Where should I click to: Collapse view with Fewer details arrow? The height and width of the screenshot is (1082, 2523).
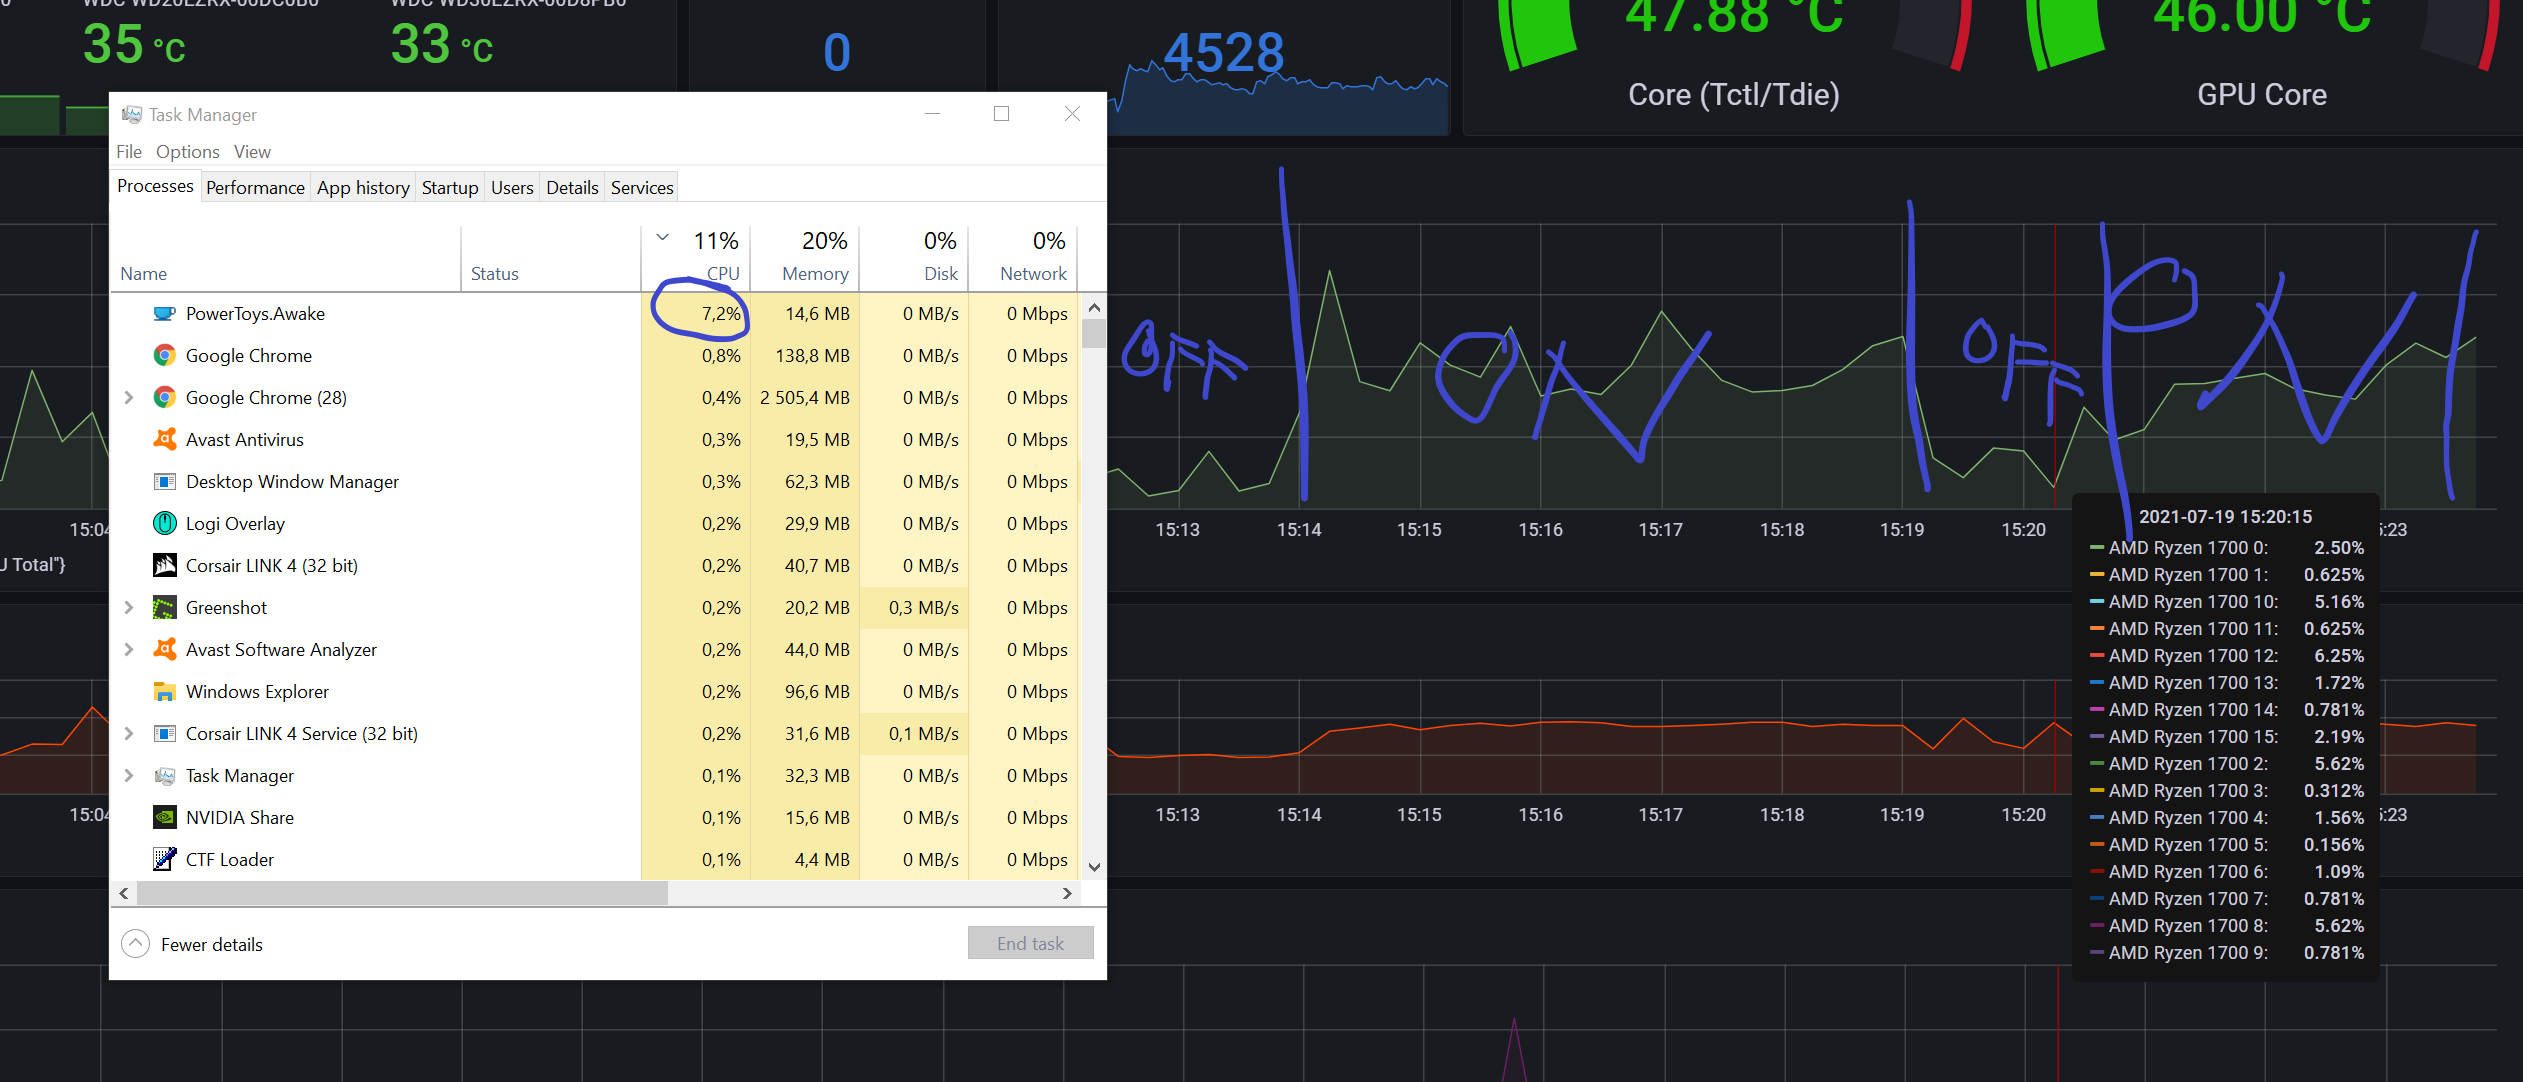136,944
